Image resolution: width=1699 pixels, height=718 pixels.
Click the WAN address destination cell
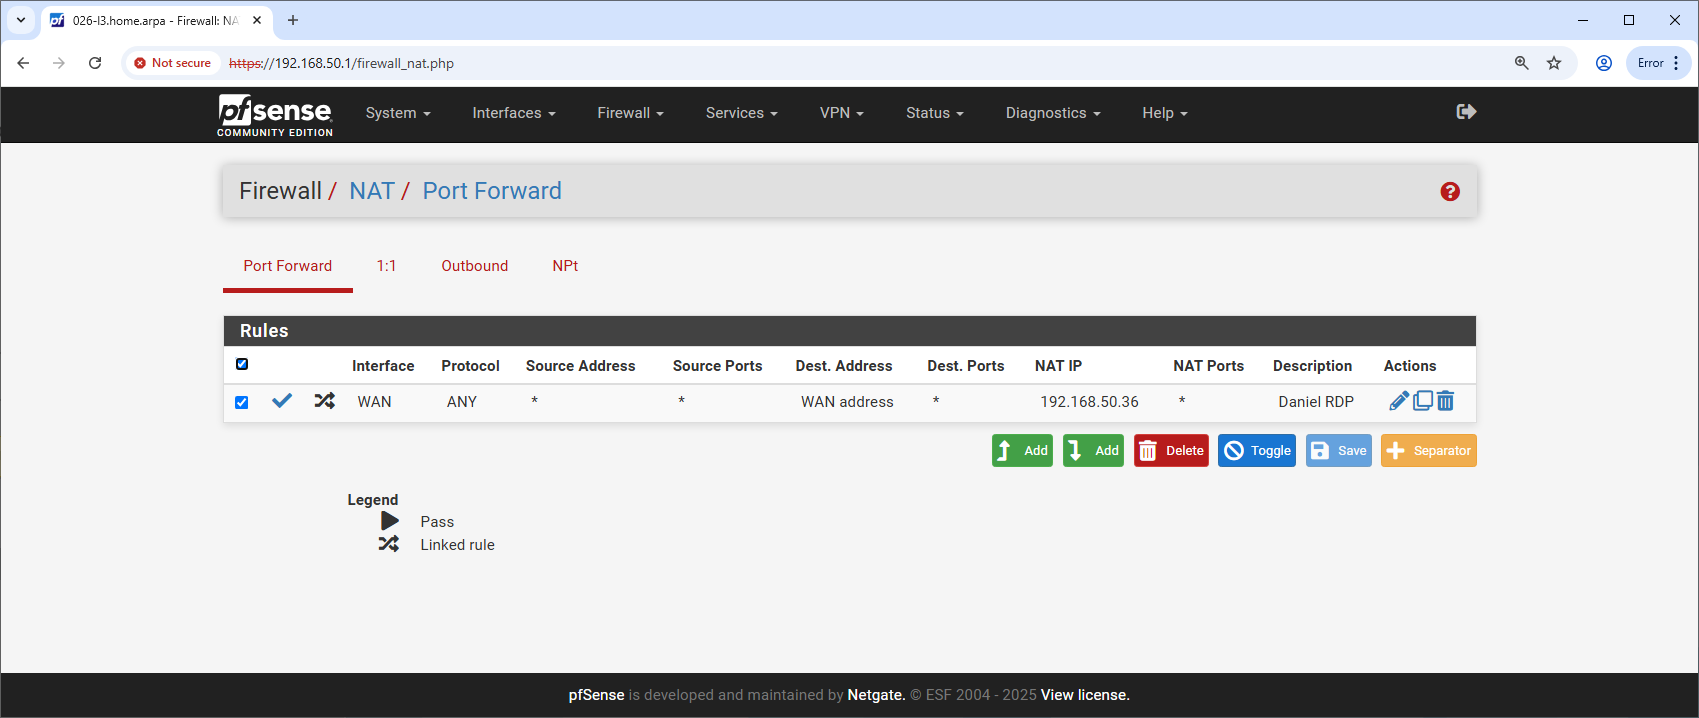(x=847, y=402)
